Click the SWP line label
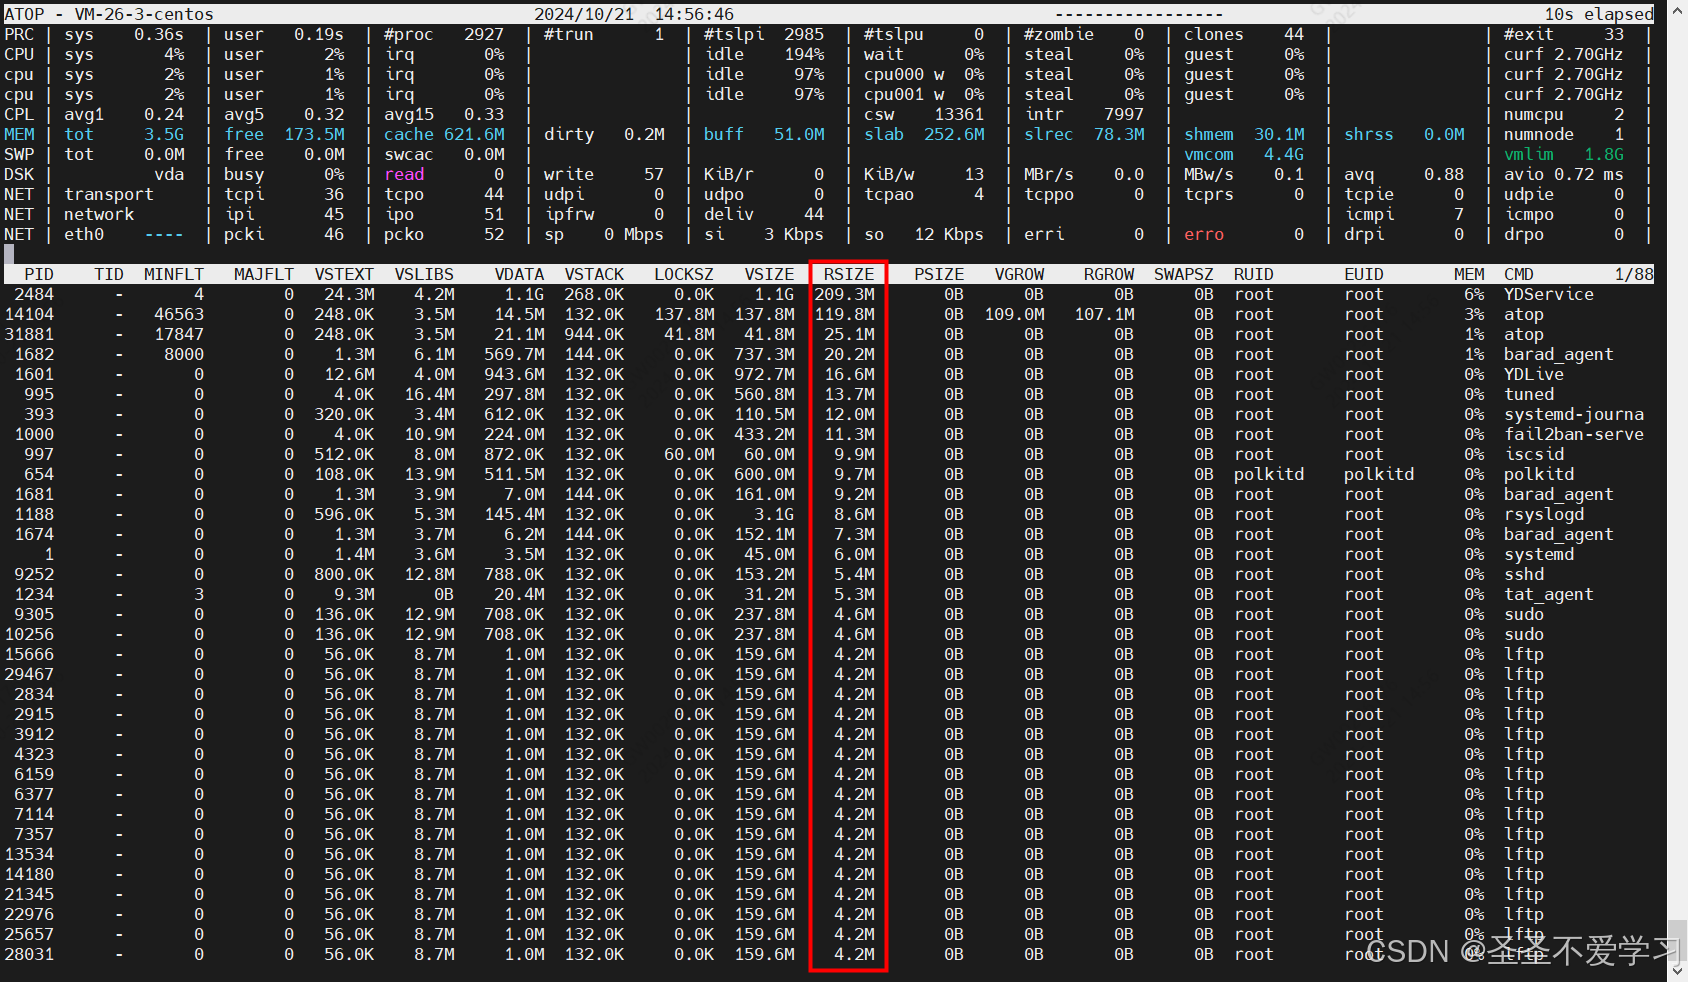The width and height of the screenshot is (1688, 982). coord(19,154)
